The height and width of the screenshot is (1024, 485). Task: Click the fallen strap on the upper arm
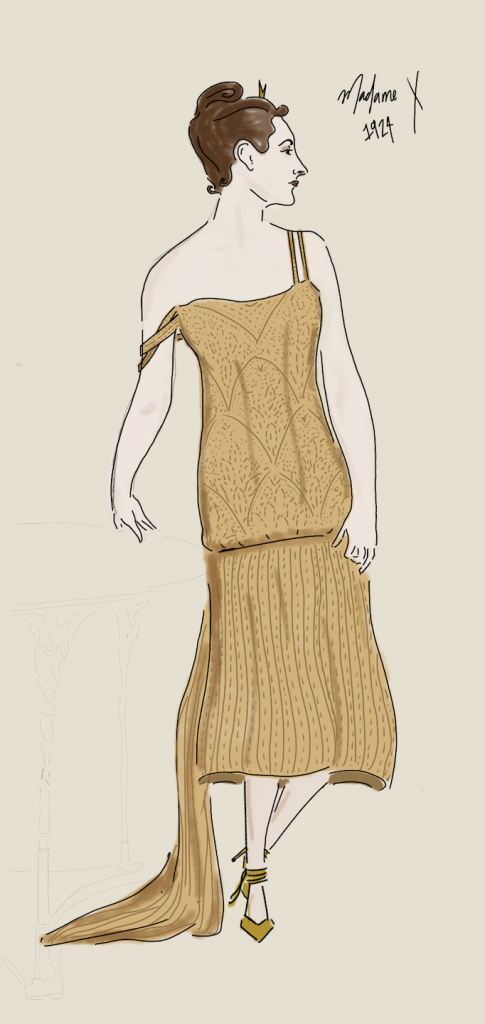coord(159,340)
